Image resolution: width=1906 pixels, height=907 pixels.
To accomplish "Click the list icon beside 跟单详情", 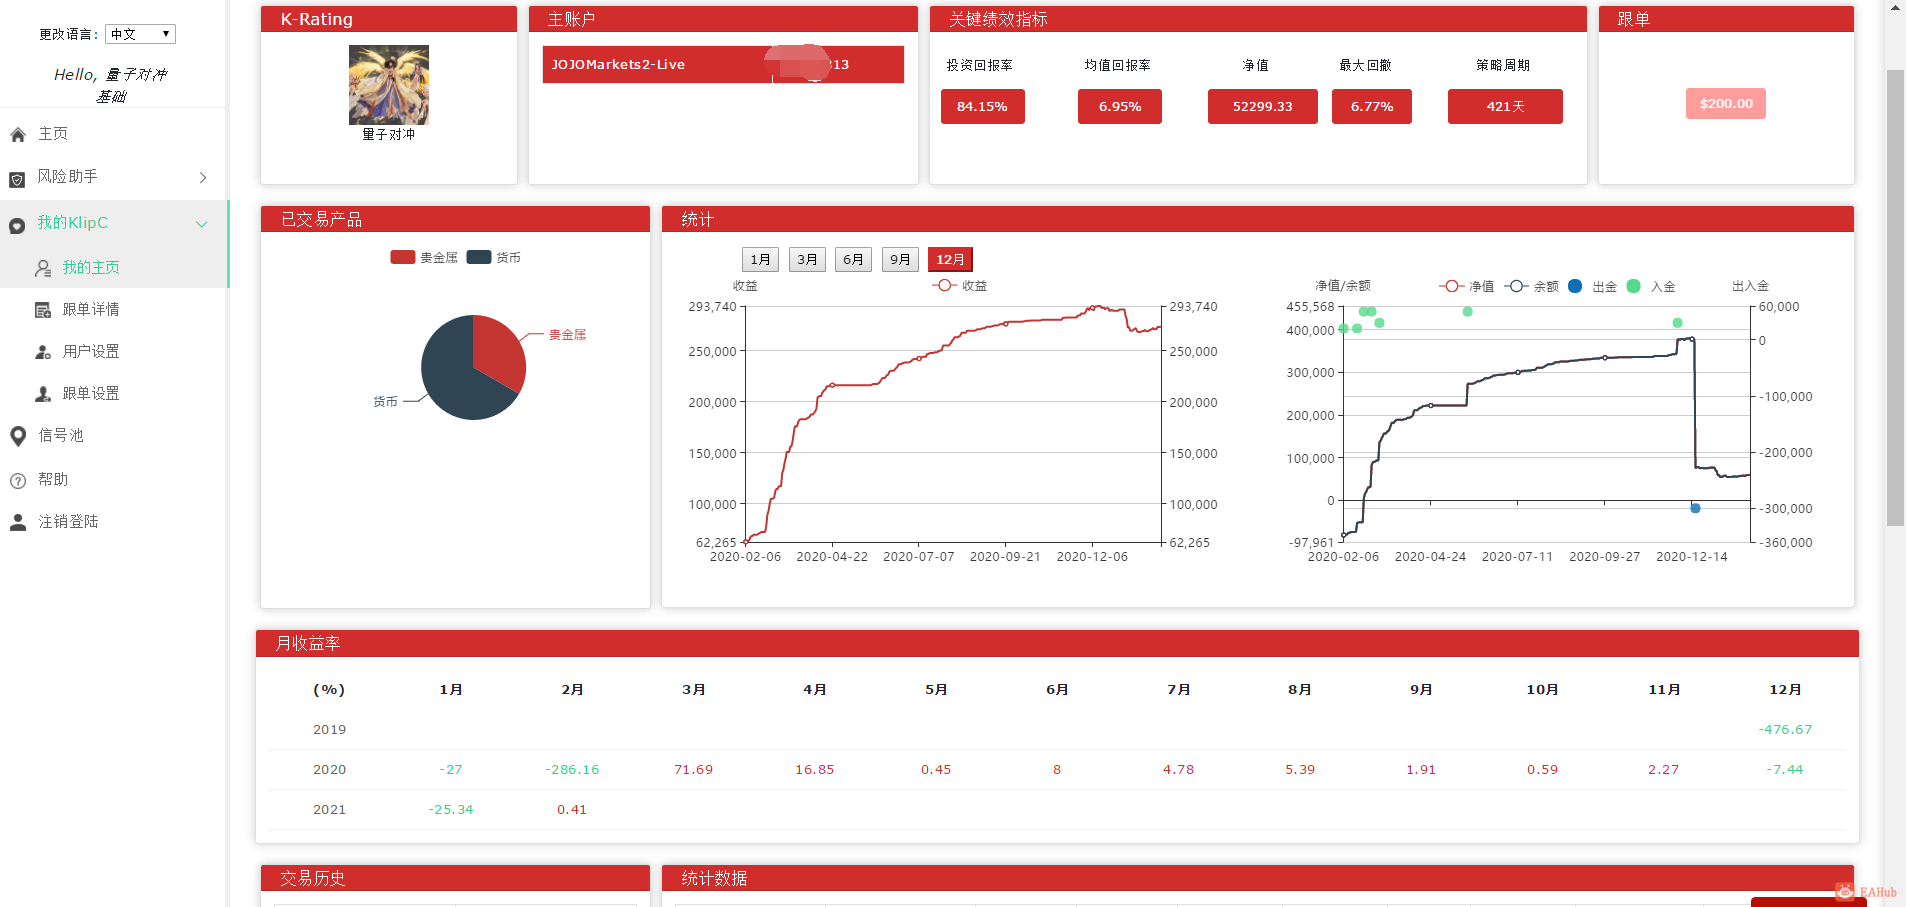I will click(43, 310).
